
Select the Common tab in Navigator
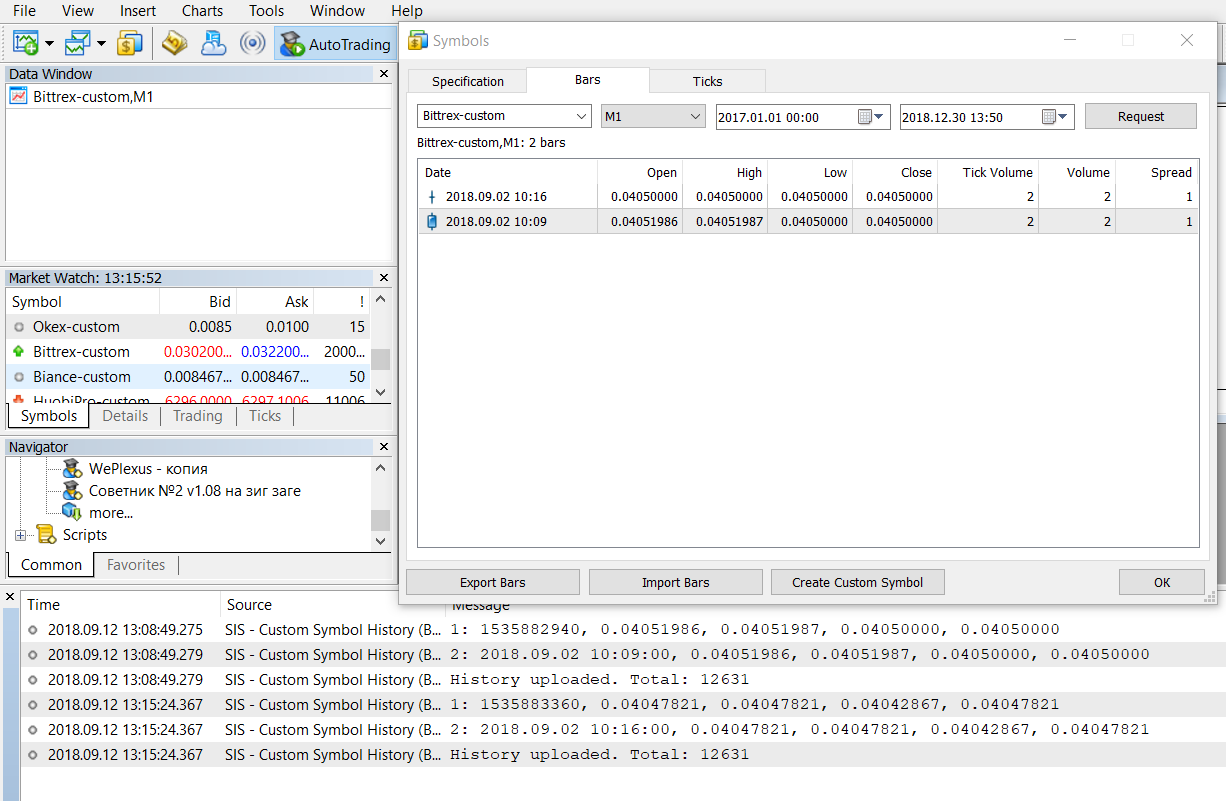[52, 565]
